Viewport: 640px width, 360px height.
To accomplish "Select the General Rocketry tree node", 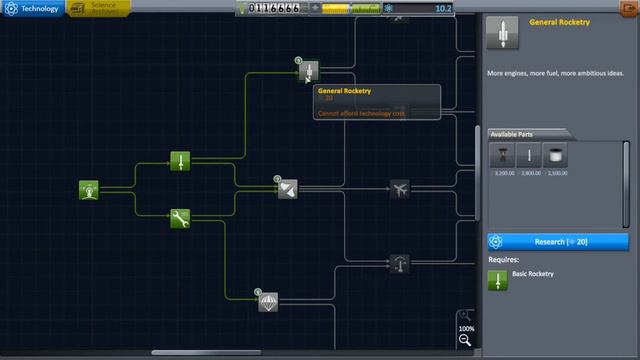I will pyautogui.click(x=309, y=71).
